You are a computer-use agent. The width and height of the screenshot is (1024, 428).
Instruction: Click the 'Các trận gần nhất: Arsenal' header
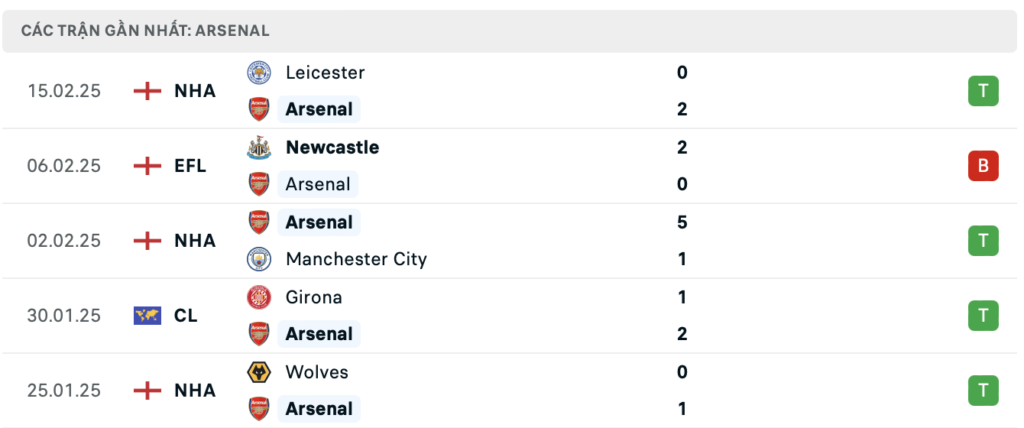tap(145, 31)
